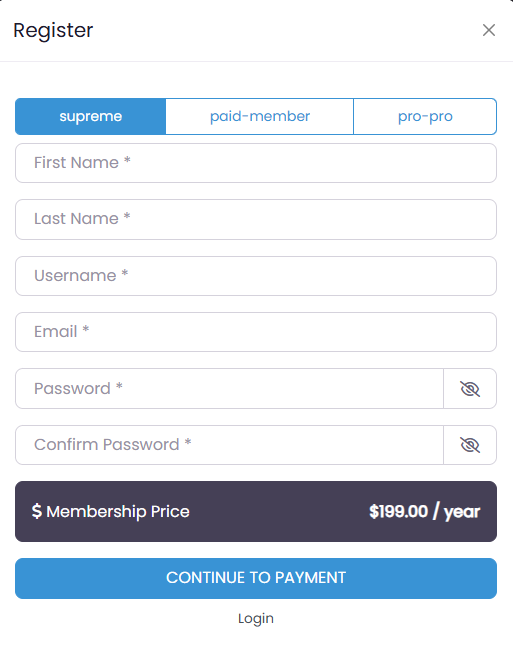Focus the First Name input field
Screen dimensions: 513x663
(256, 163)
